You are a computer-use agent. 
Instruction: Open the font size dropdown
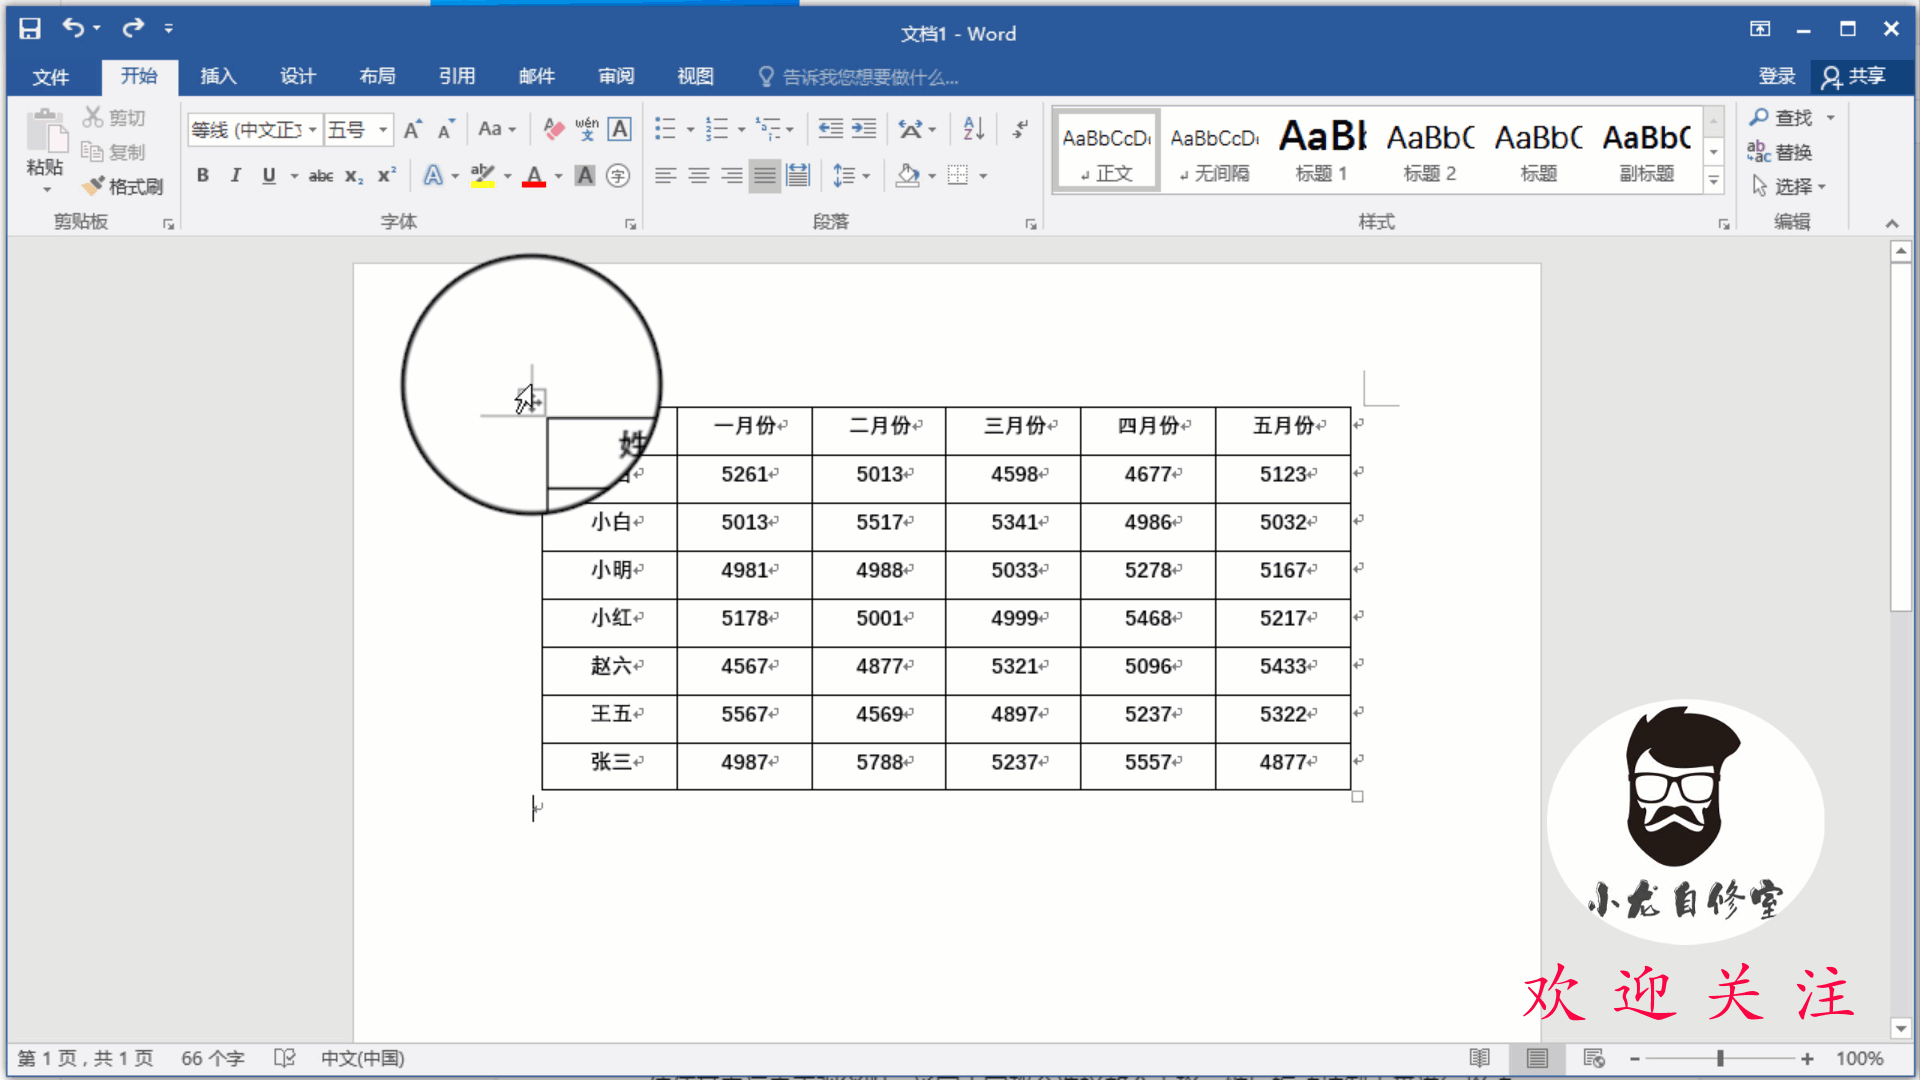click(x=382, y=130)
